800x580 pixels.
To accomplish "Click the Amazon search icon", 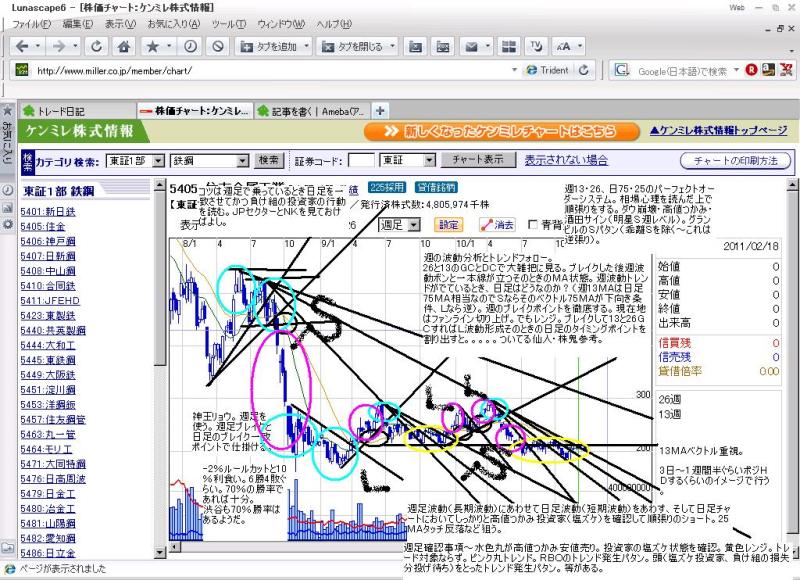I will click(x=768, y=70).
